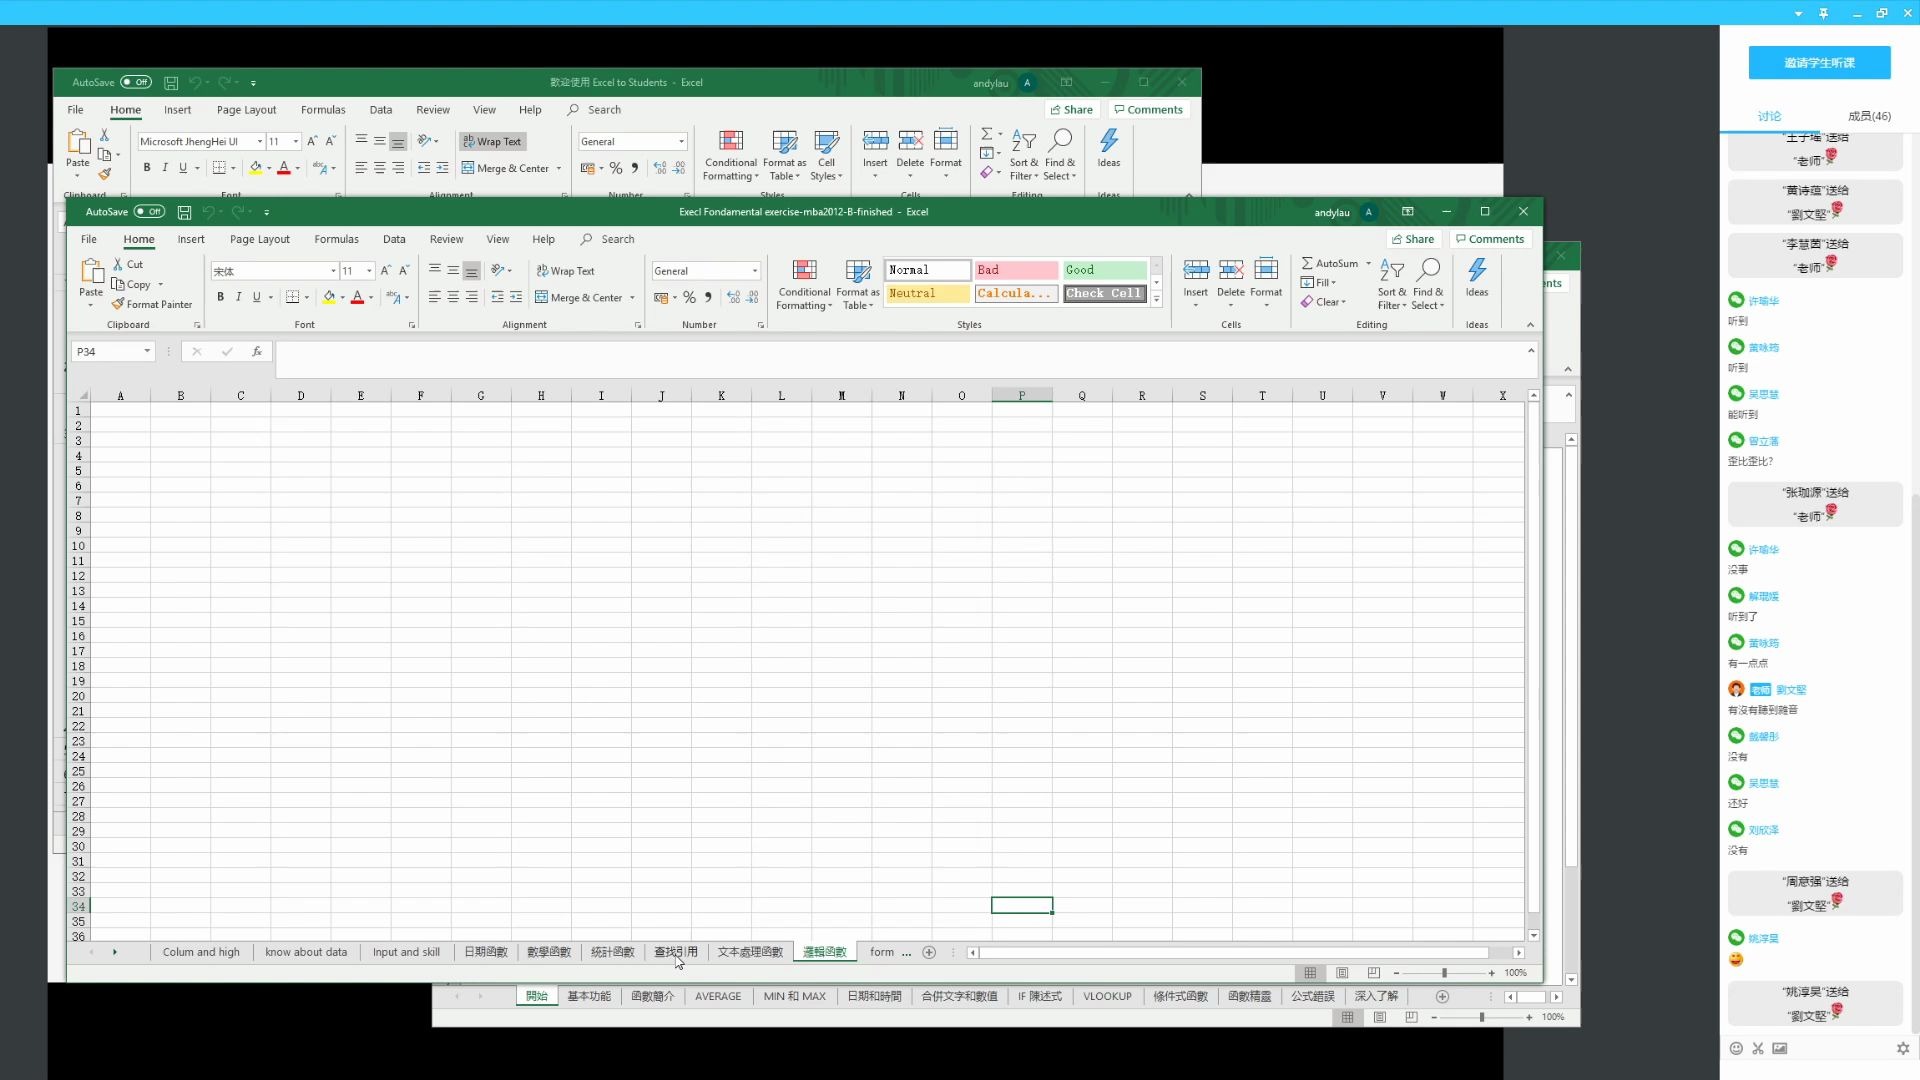This screenshot has height=1080, width=1920.
Task: Expand the General number format dropdown
Action: coord(754,271)
